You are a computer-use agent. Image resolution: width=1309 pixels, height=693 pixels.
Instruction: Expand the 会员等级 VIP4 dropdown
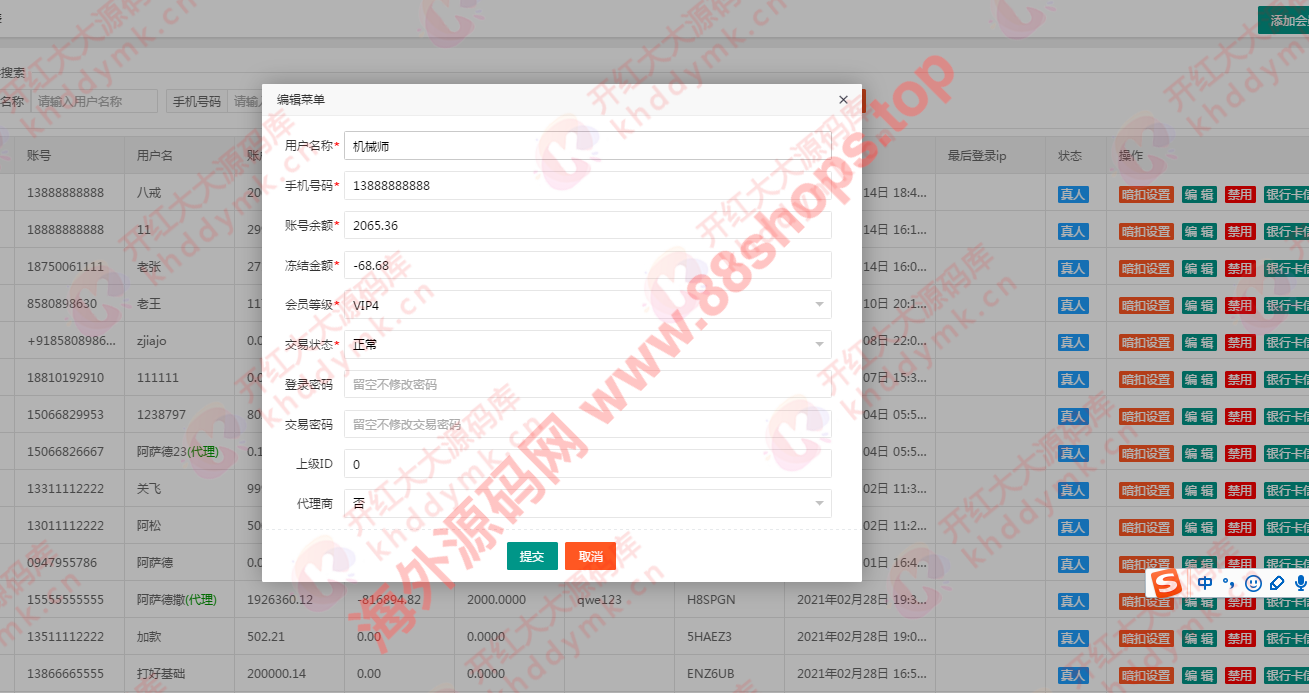point(588,304)
